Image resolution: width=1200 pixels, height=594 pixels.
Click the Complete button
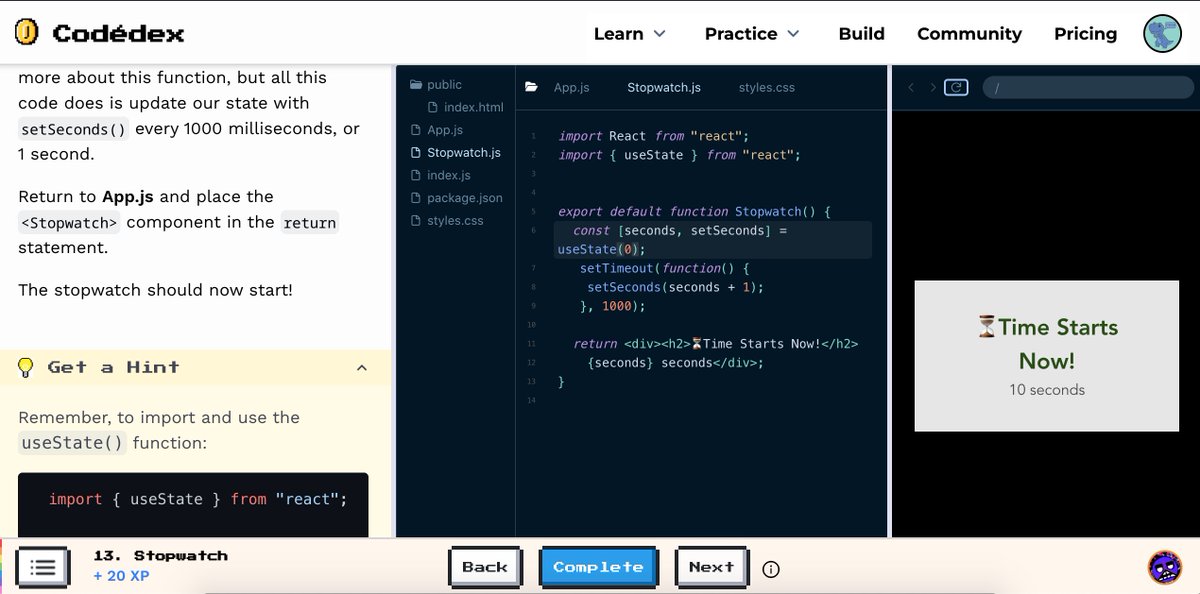(598, 567)
